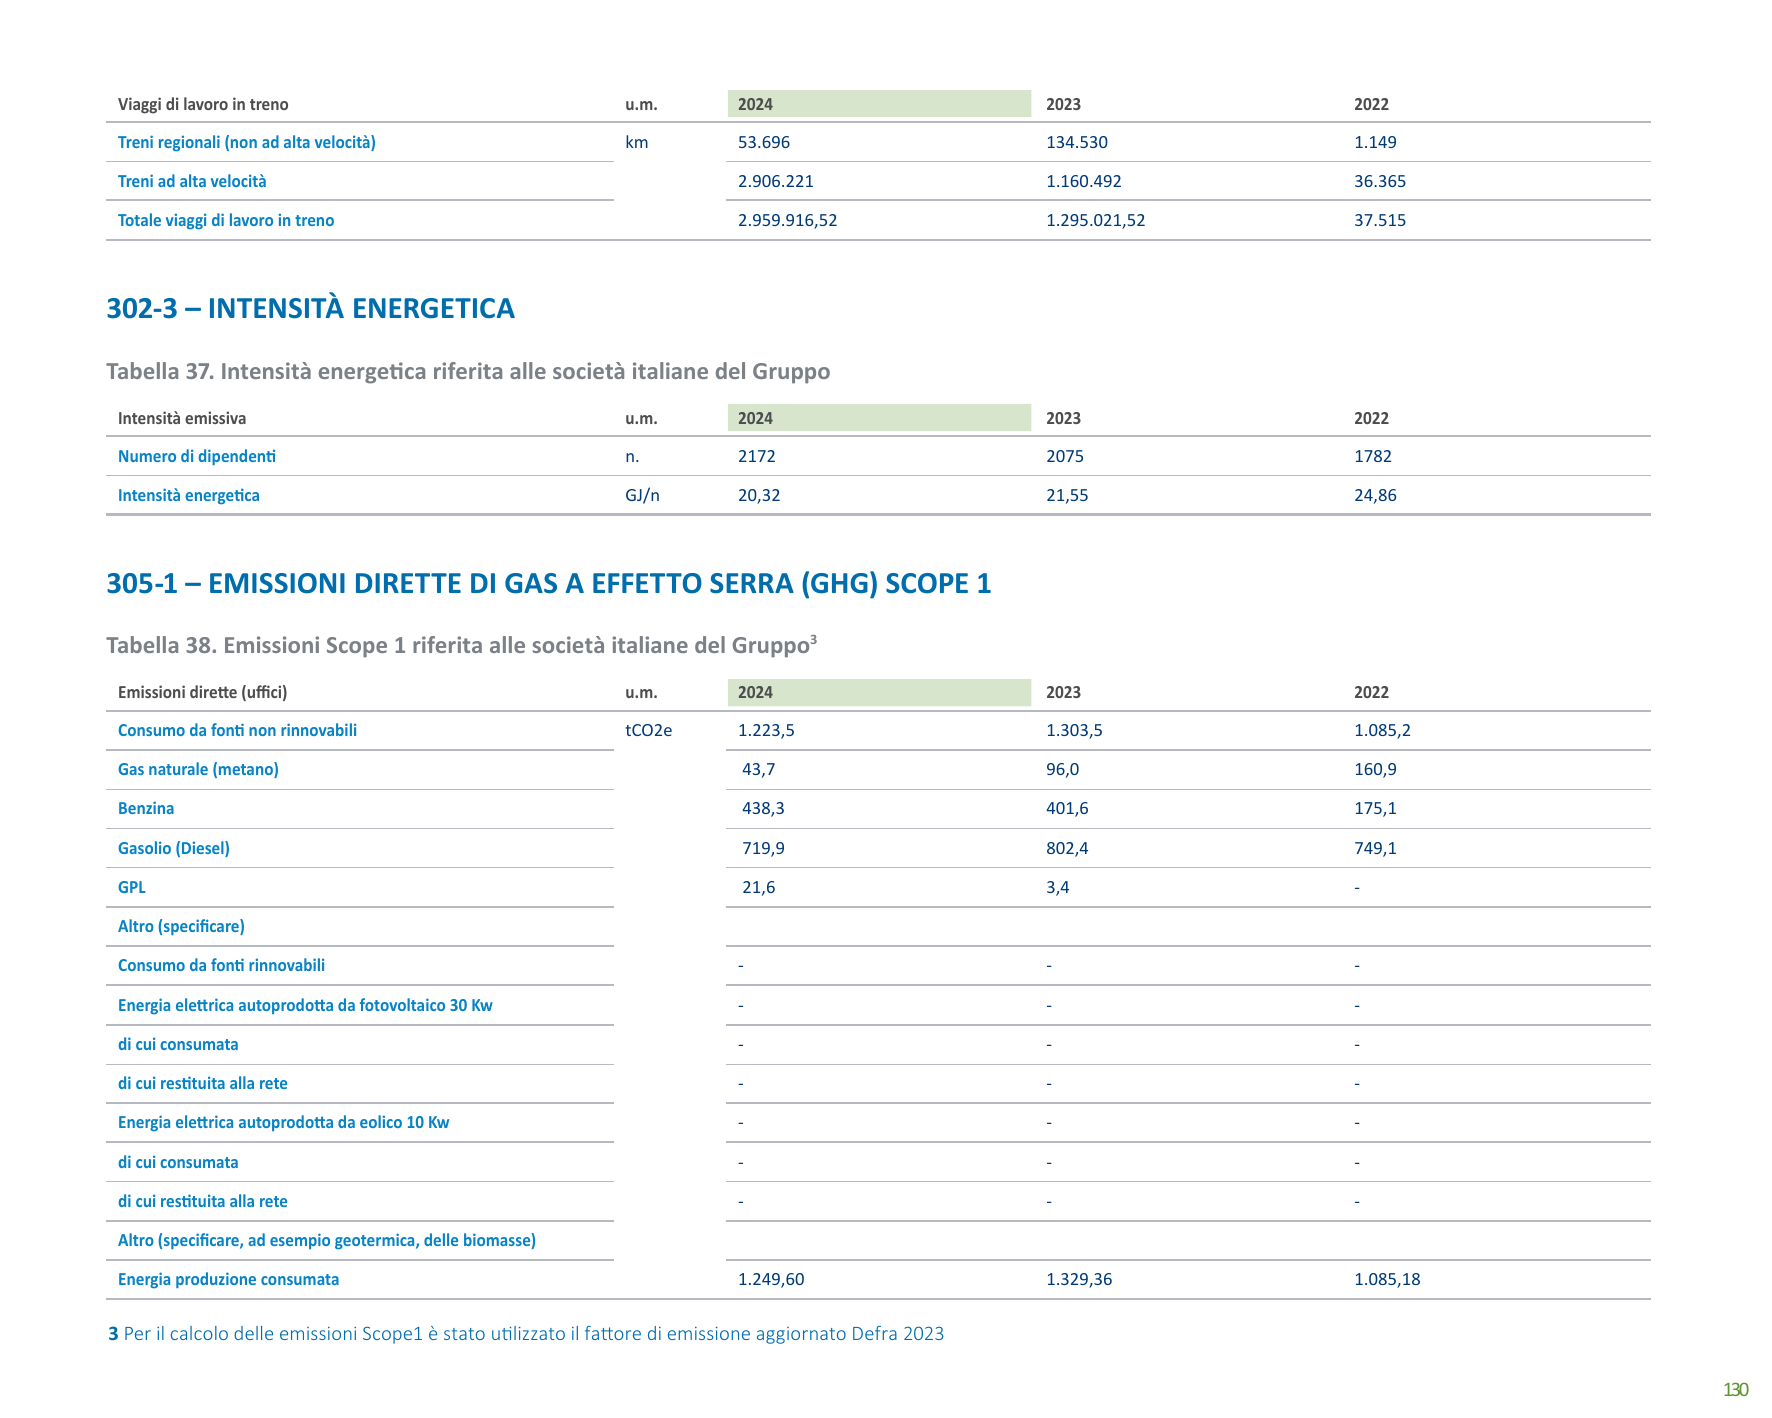Click the value 1.085,18
Viewport: 1772px width, 1418px height.
(1387, 1279)
